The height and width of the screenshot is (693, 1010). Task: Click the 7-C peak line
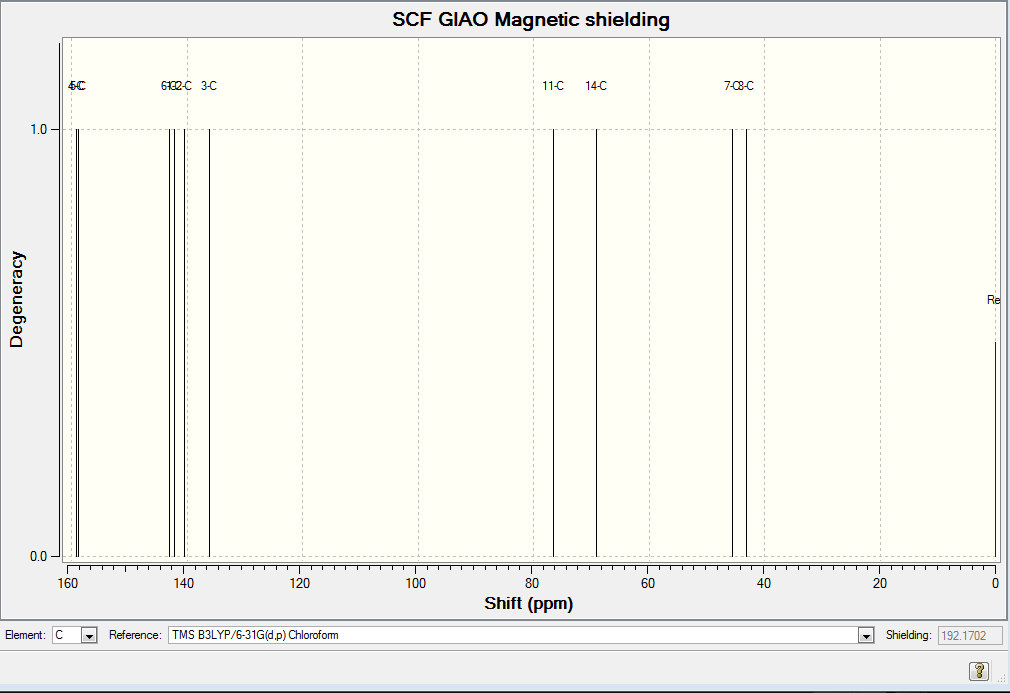tap(732, 343)
